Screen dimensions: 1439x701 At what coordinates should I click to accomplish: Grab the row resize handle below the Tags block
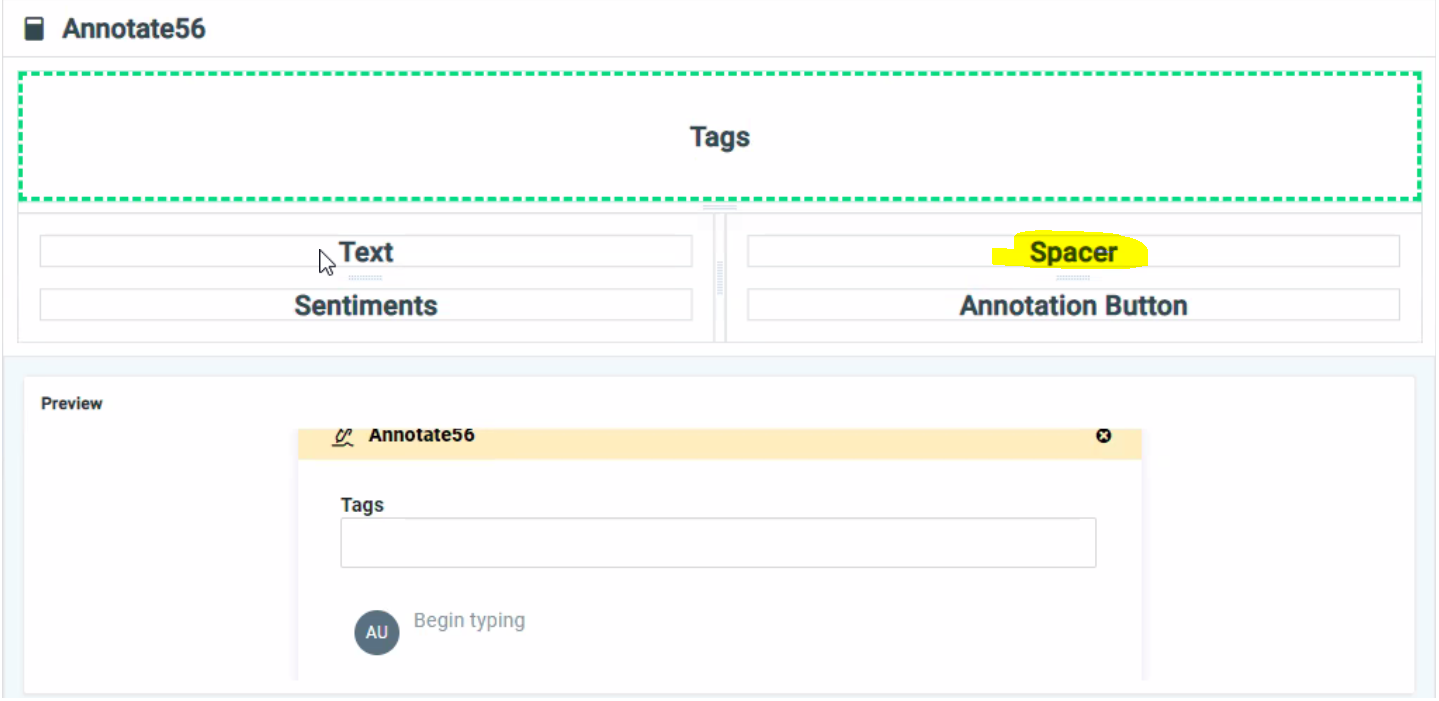[x=719, y=207]
